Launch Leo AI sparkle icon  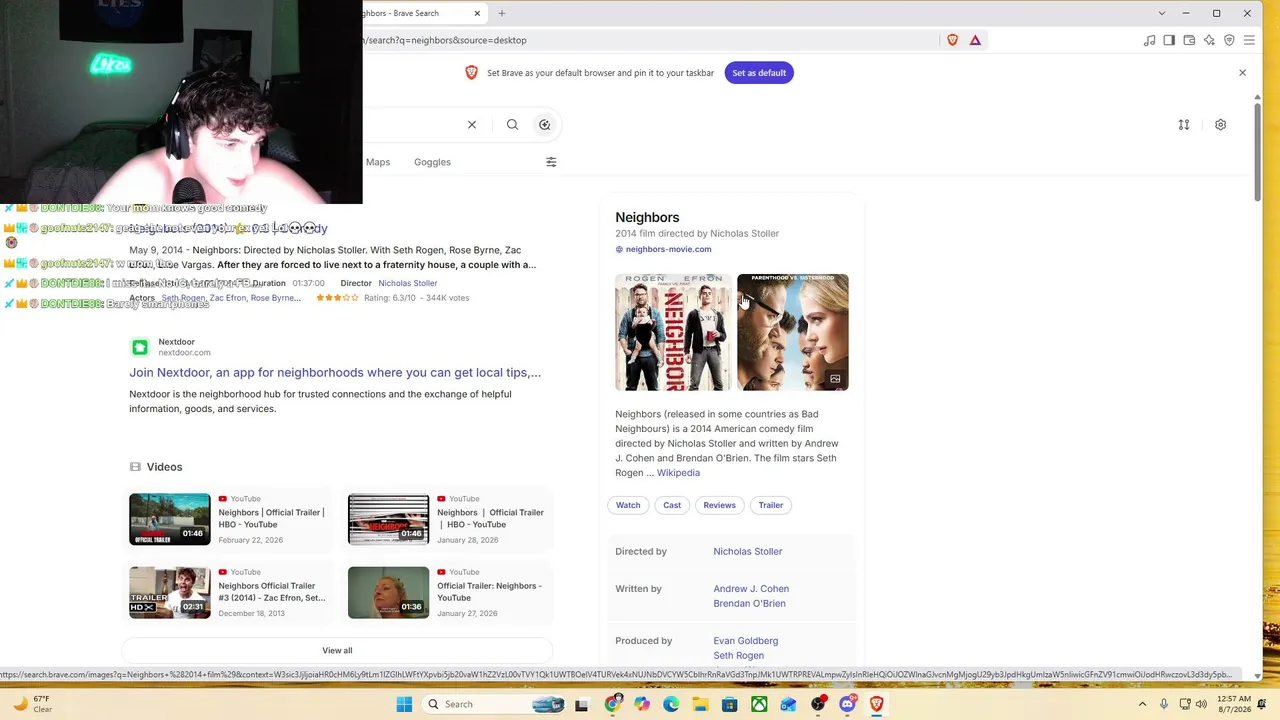click(1209, 40)
